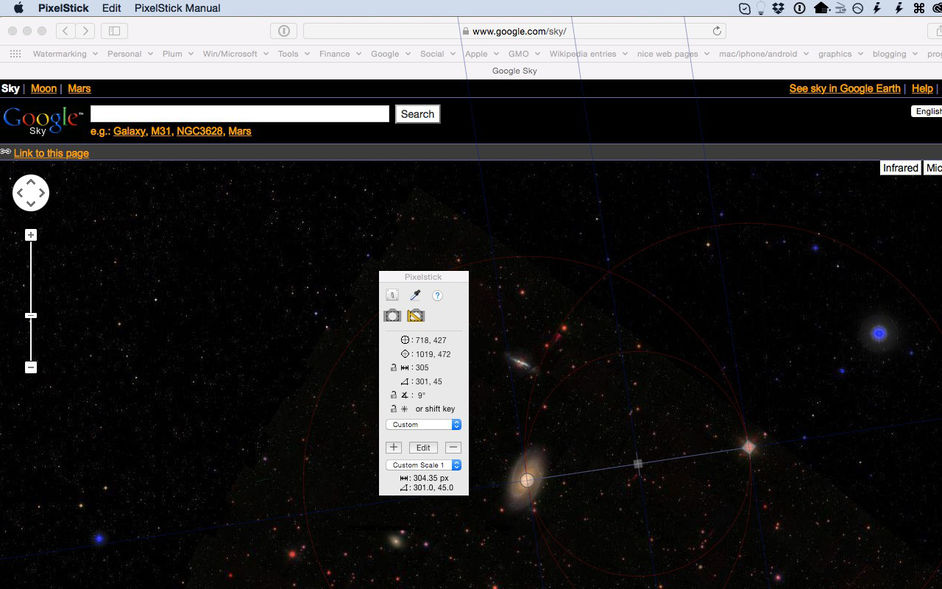Open the Custom Scale 1 dropdown
This screenshot has height=589, width=942.
pos(424,465)
